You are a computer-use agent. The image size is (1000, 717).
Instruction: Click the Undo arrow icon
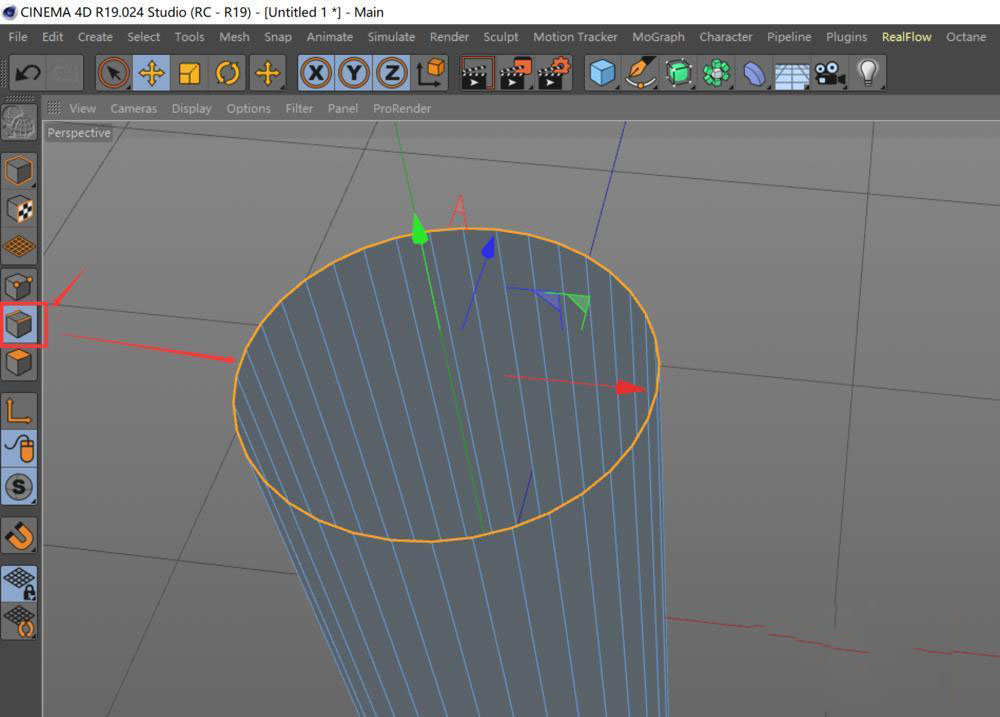27,73
